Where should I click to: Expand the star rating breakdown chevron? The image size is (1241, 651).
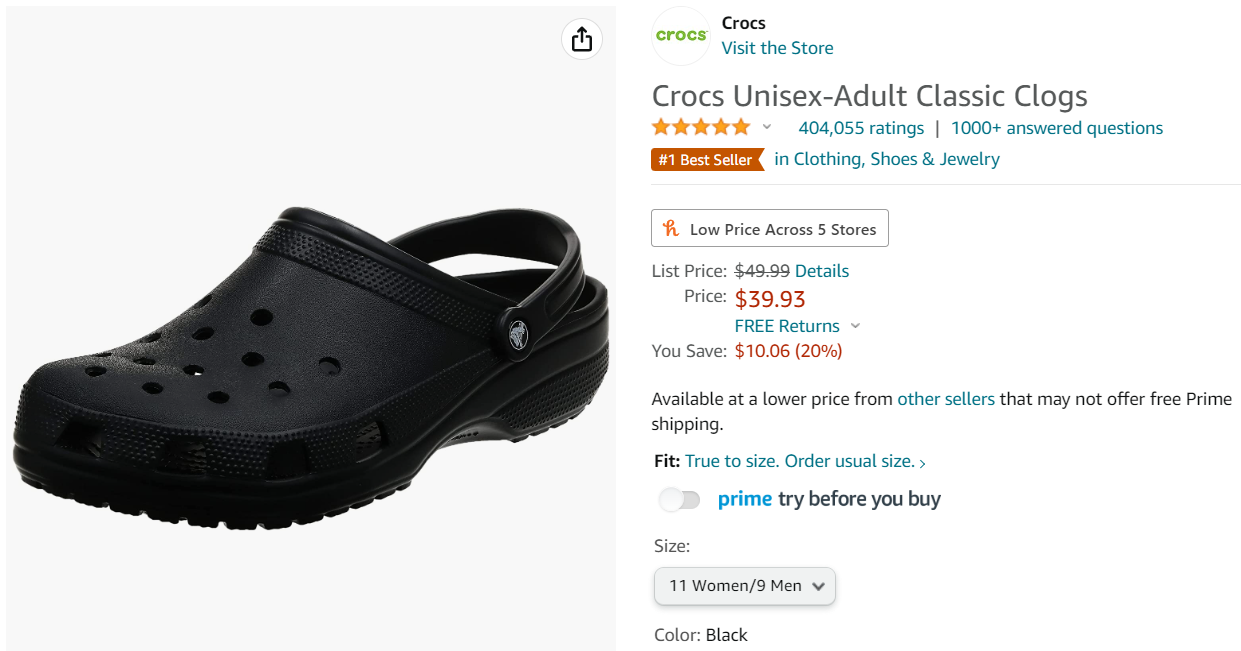pos(767,127)
